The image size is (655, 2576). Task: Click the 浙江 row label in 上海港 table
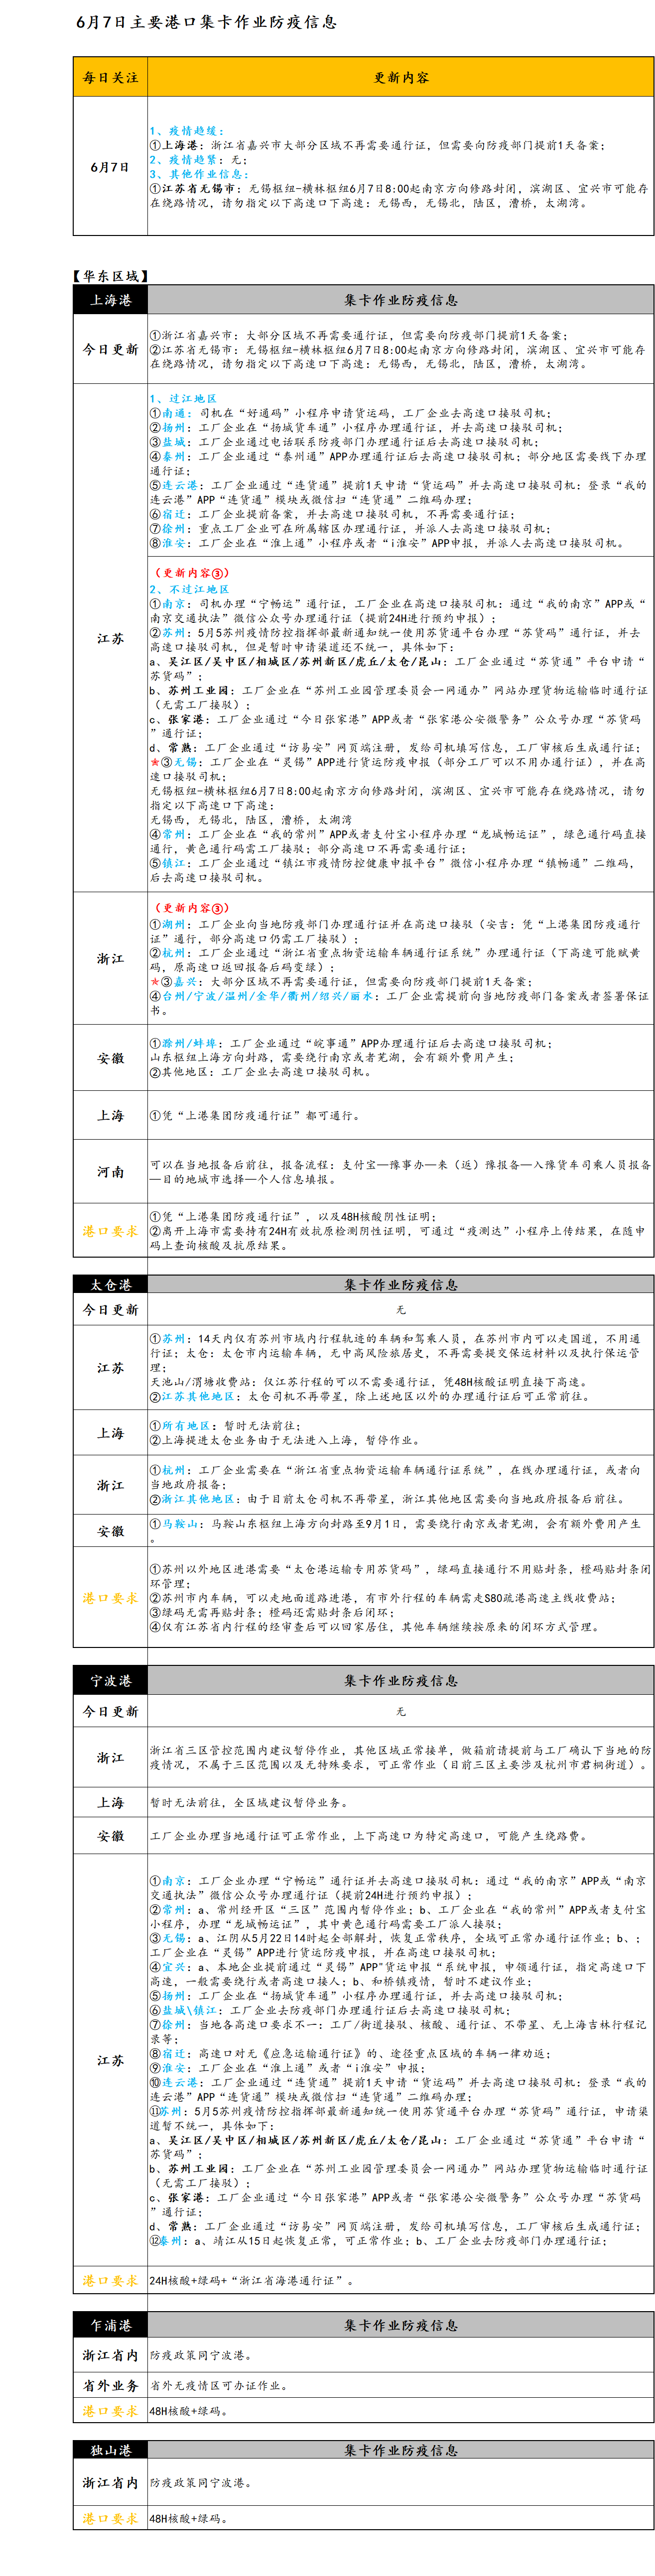pyautogui.click(x=110, y=959)
